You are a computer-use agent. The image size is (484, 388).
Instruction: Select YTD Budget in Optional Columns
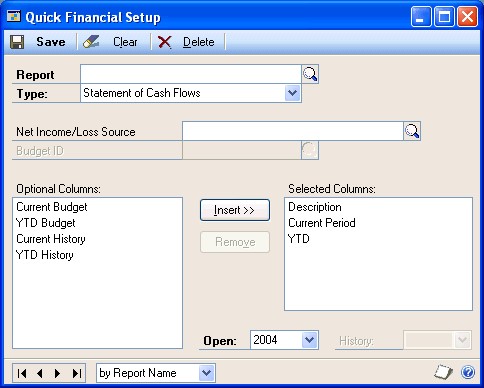tap(46, 223)
